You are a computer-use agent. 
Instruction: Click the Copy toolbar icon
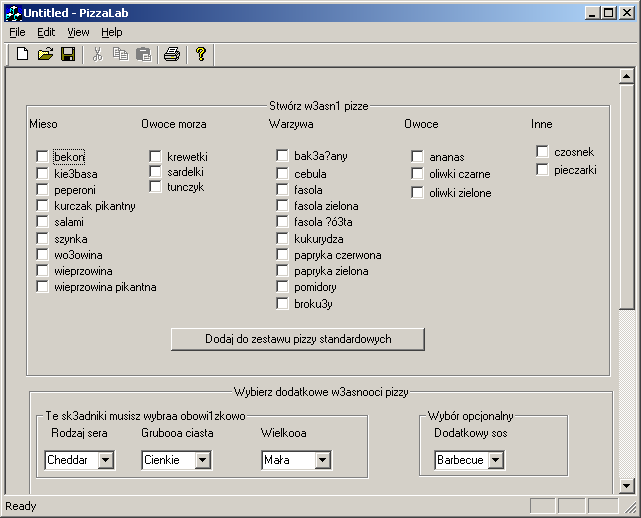[x=120, y=54]
